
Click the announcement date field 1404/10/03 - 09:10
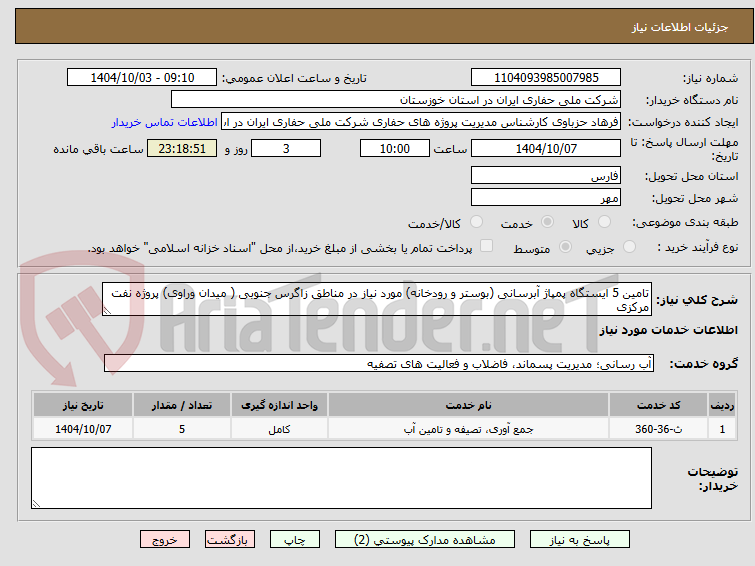tap(142, 78)
